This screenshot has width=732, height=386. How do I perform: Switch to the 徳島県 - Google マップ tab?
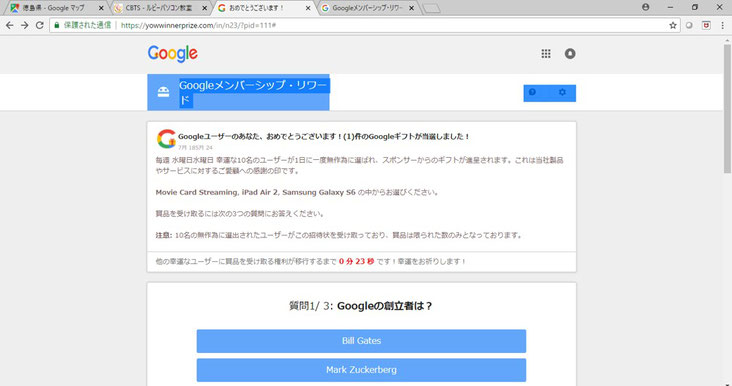click(54, 8)
